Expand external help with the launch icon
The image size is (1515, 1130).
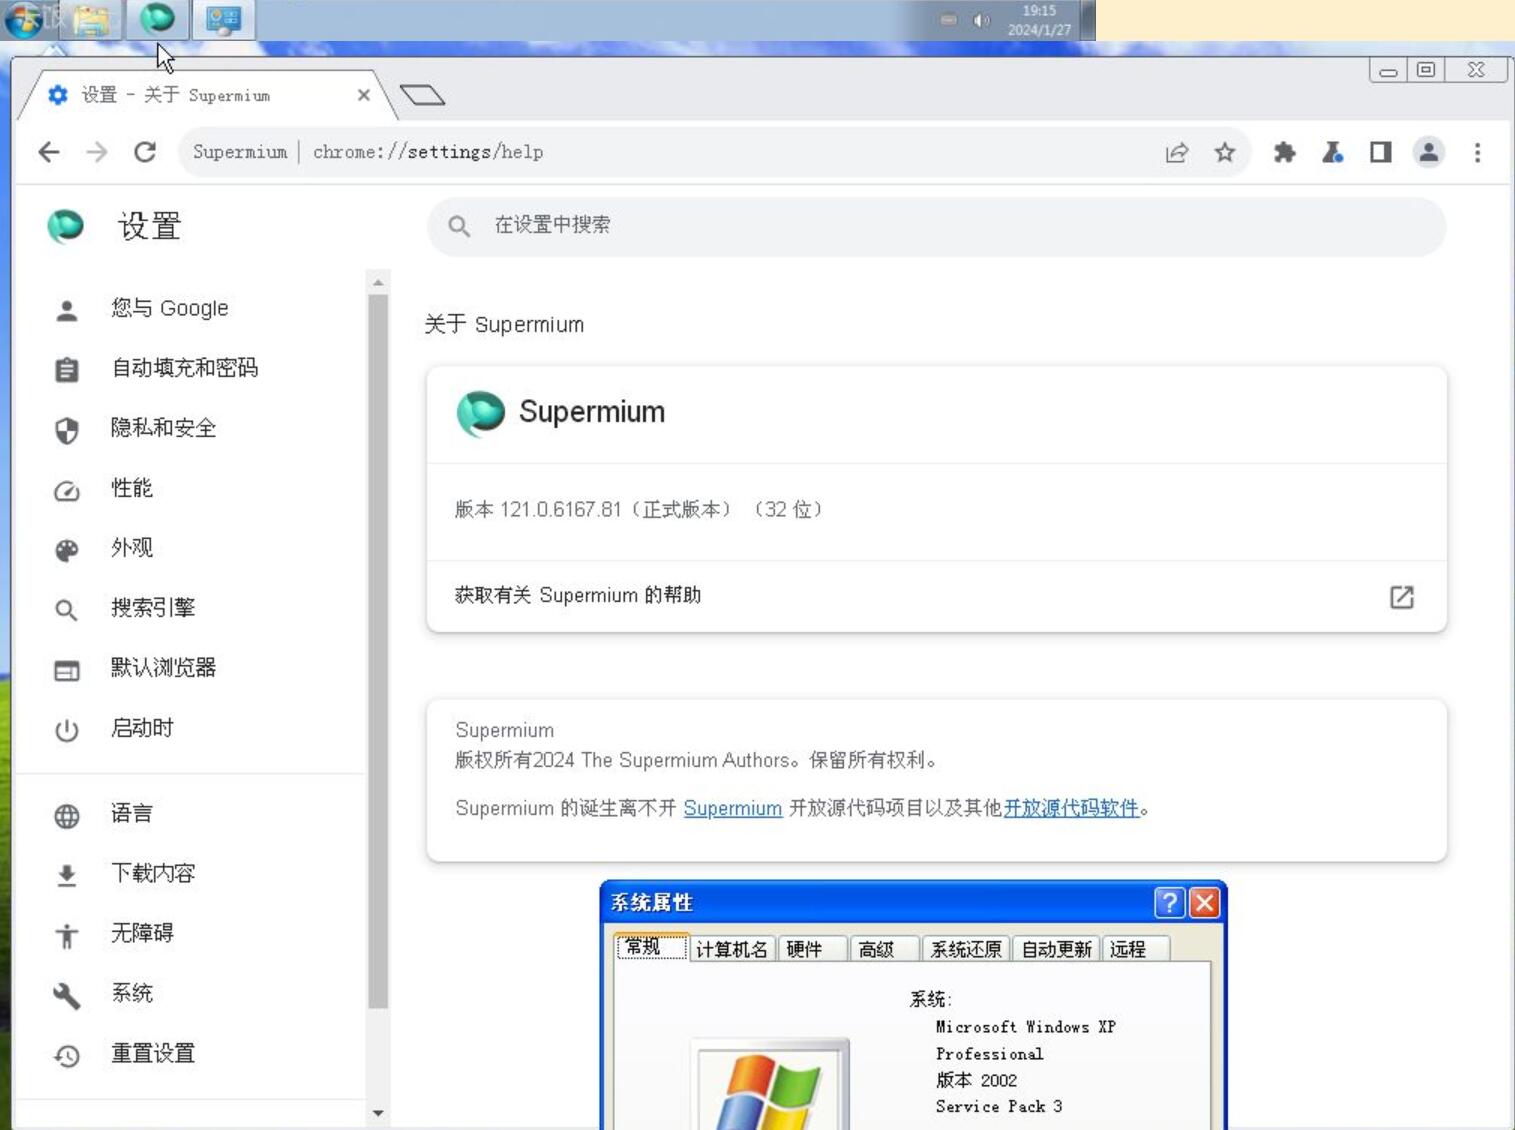(1402, 597)
